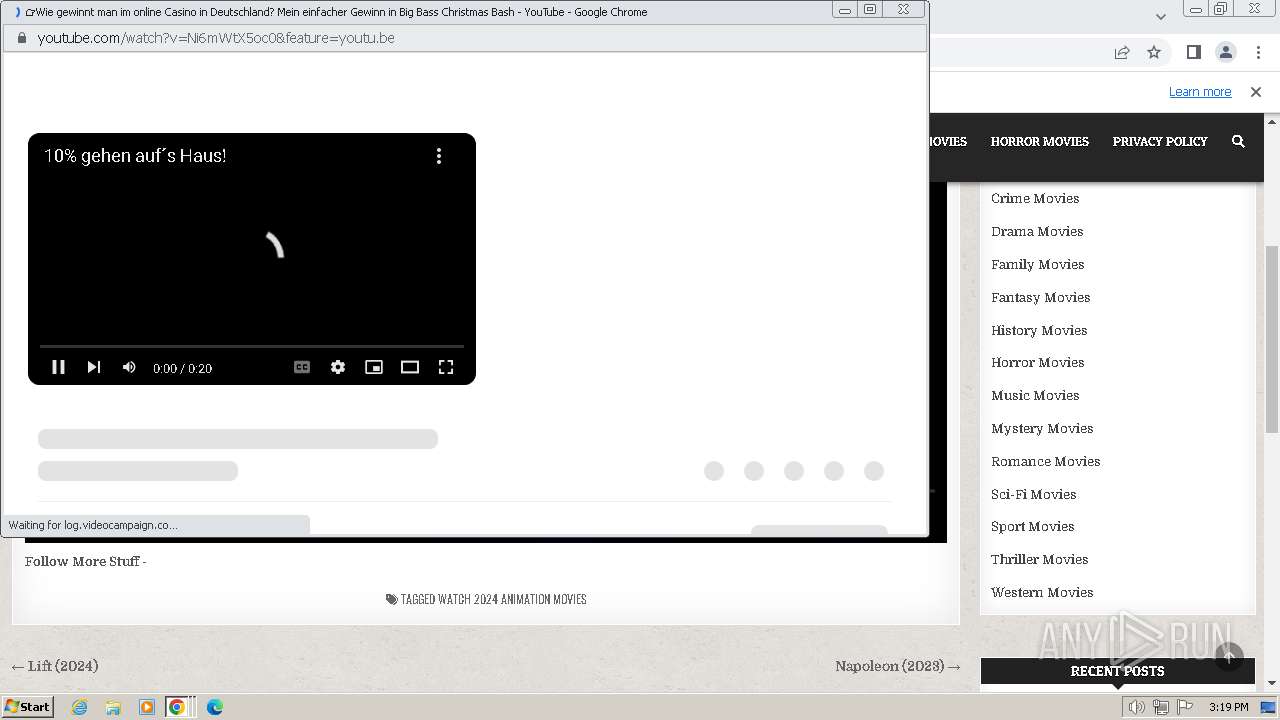
Task: Click the network tray icon
Action: [1161, 707]
